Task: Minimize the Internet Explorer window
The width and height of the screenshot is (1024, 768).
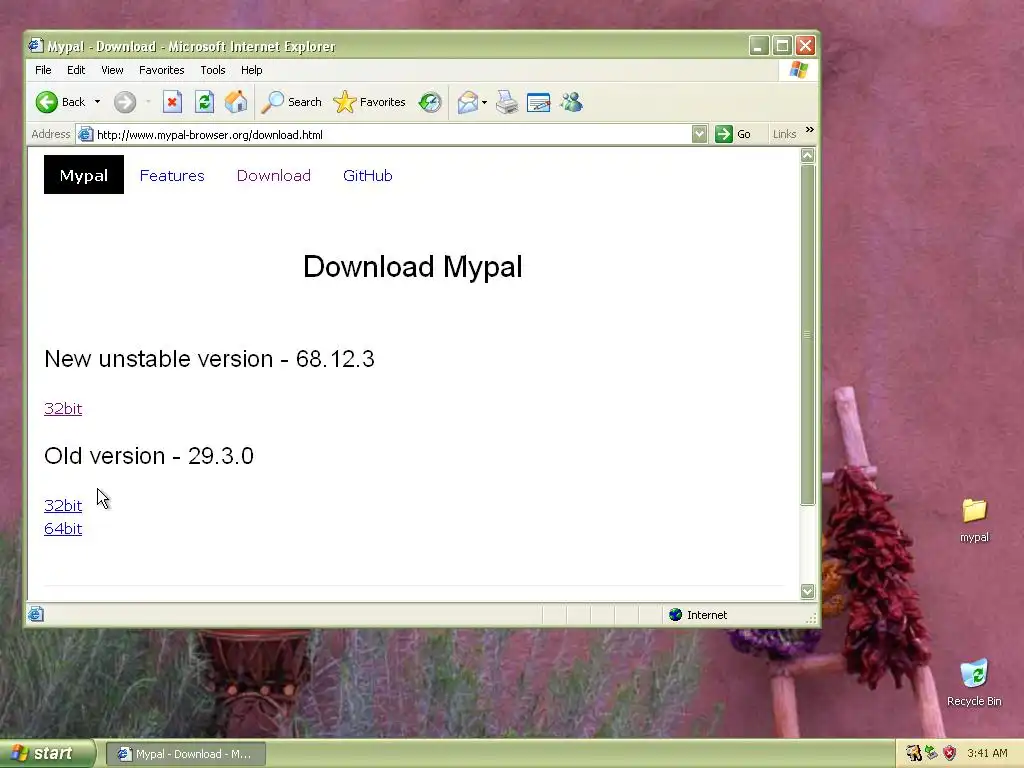Action: [x=758, y=46]
